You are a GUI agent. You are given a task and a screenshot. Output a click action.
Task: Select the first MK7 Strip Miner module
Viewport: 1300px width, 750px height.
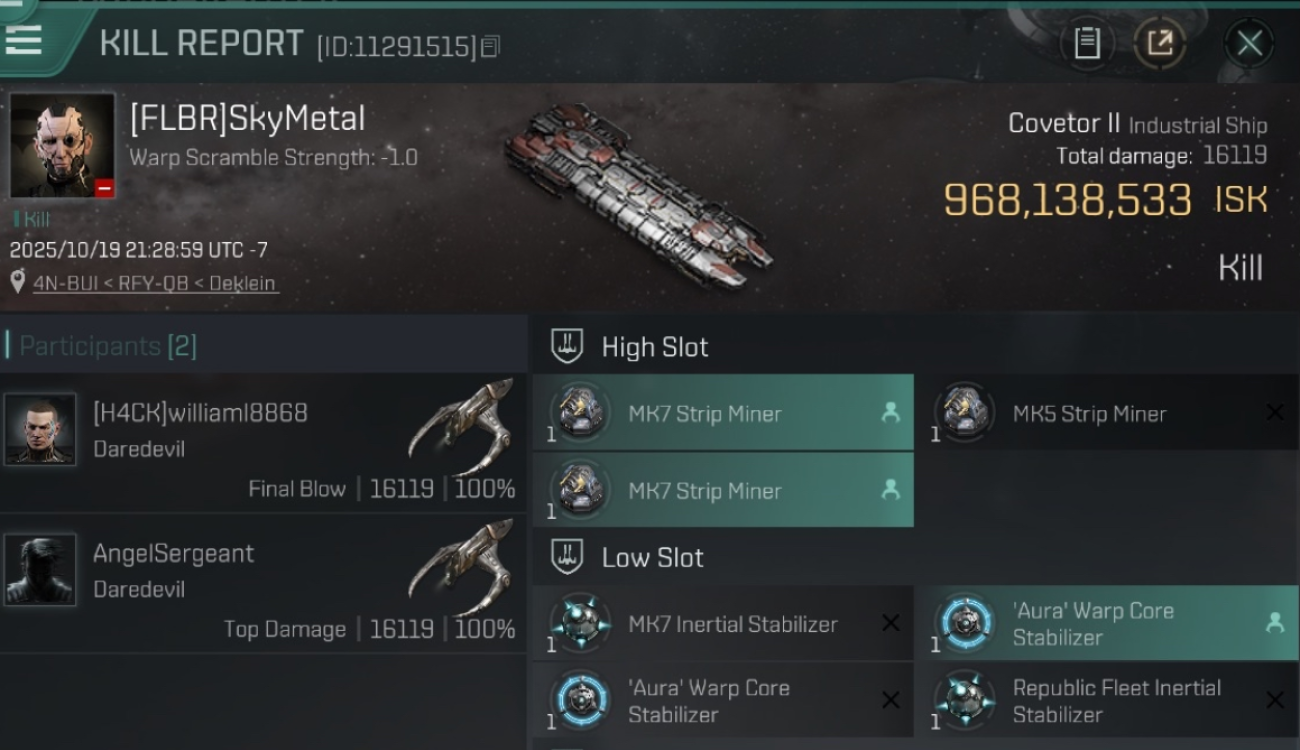pos(722,413)
